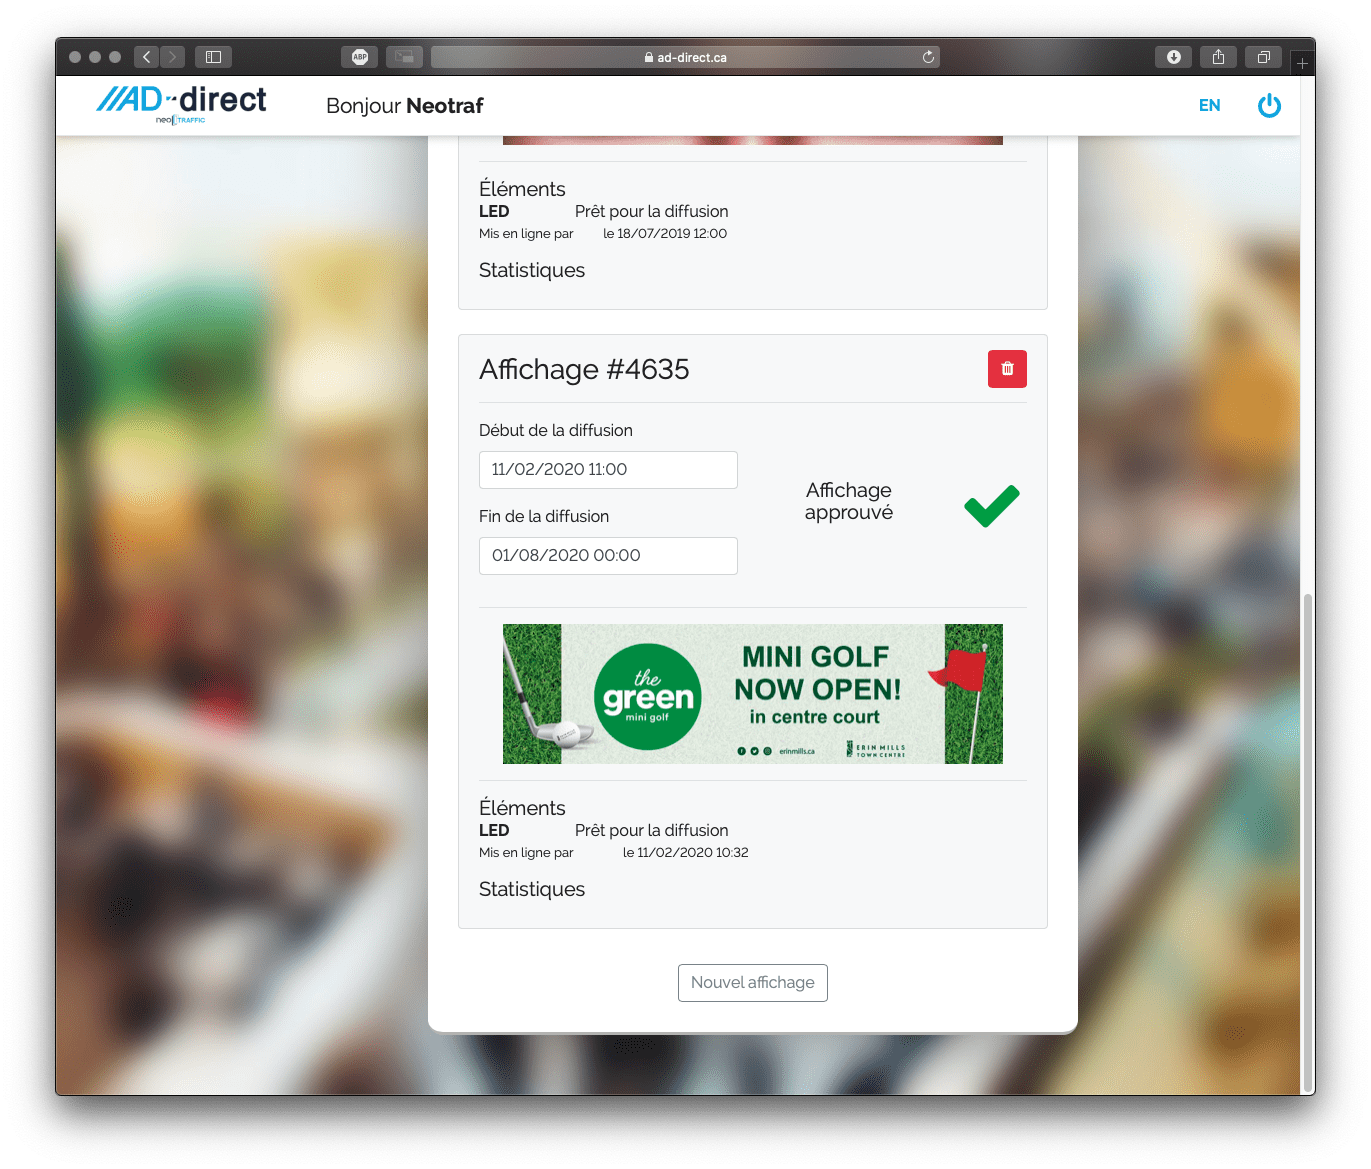
Task: Open the Safari share icon
Action: [1218, 57]
